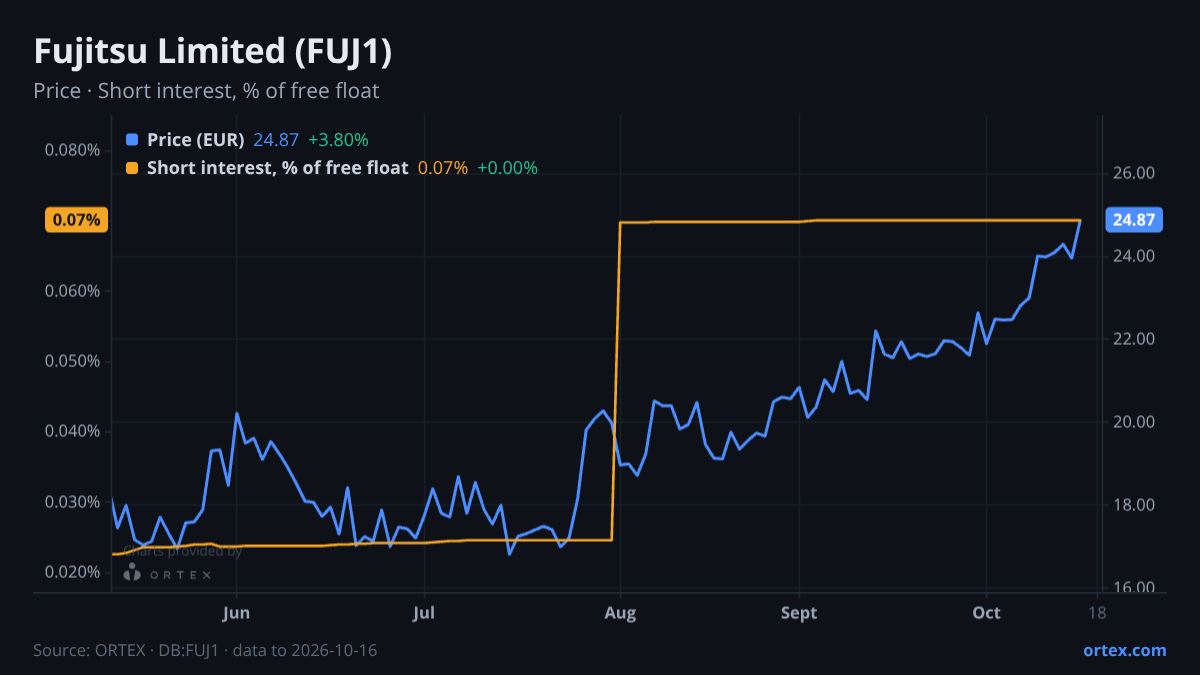The width and height of the screenshot is (1200, 675).
Task: Click the Jun x-axis label
Action: [236, 612]
